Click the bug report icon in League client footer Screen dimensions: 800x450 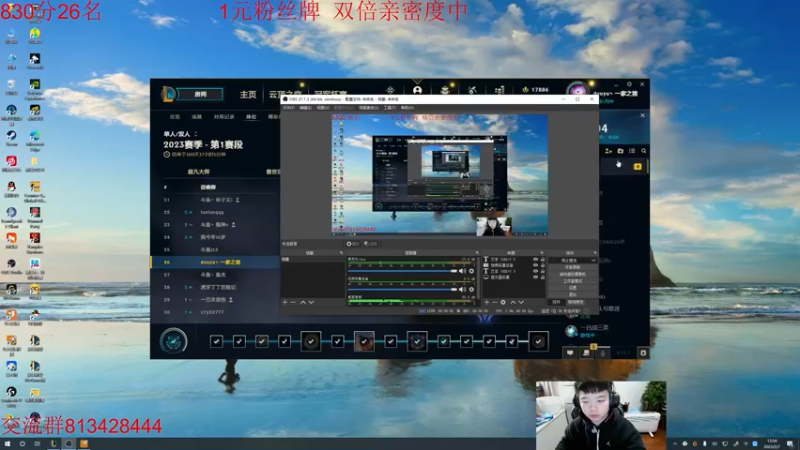click(x=643, y=353)
